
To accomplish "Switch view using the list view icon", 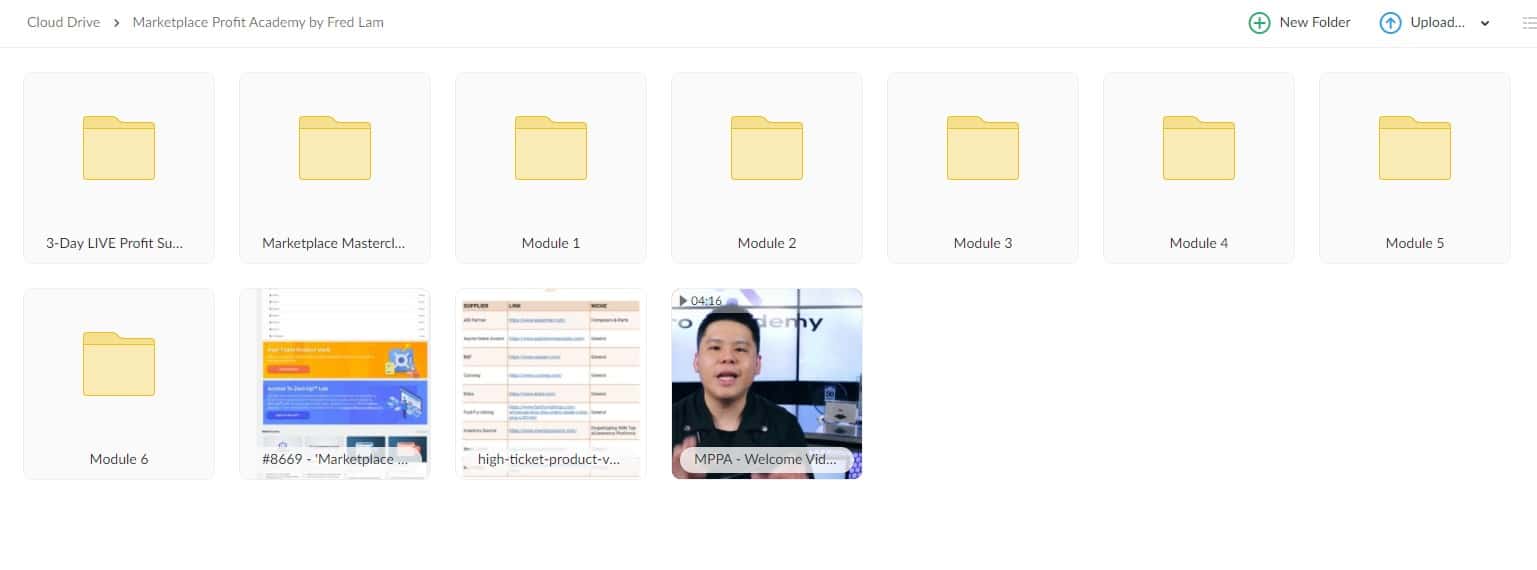I will (x=1528, y=23).
